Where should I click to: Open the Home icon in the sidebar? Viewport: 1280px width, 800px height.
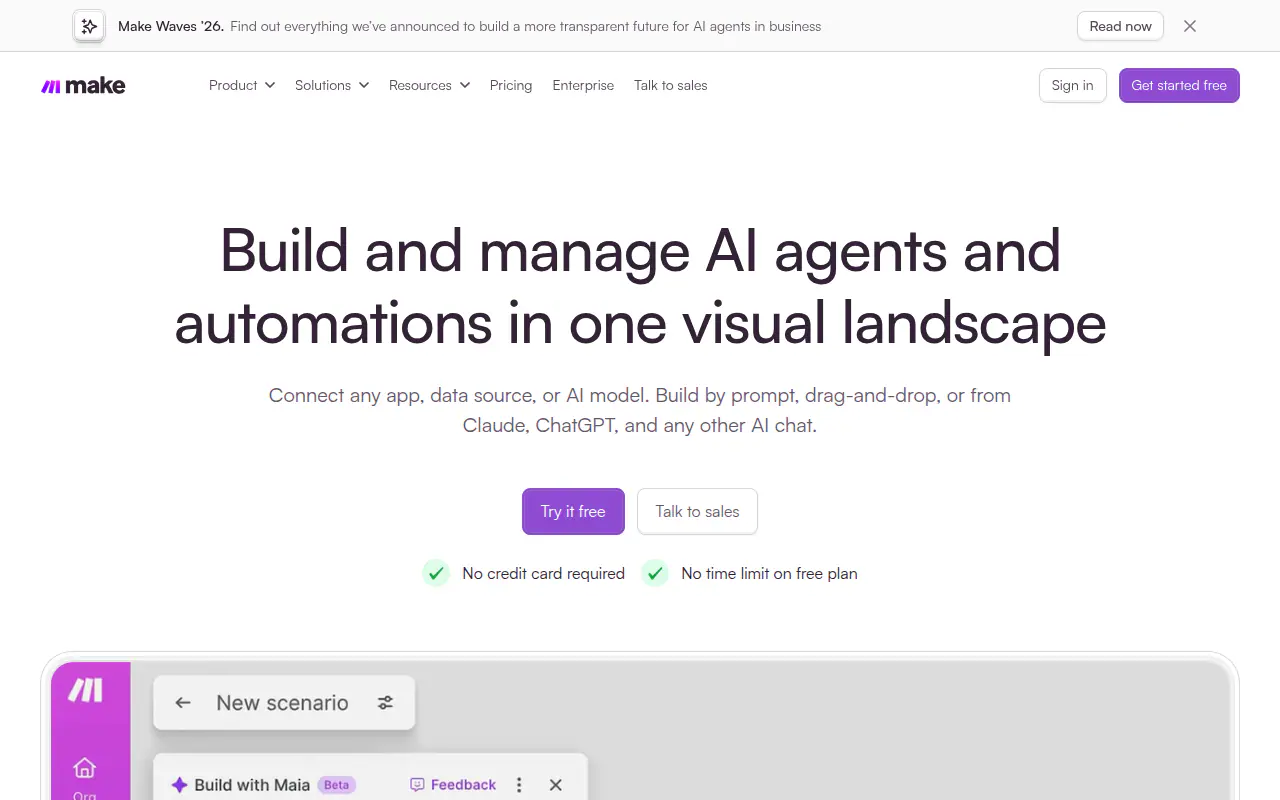(85, 768)
